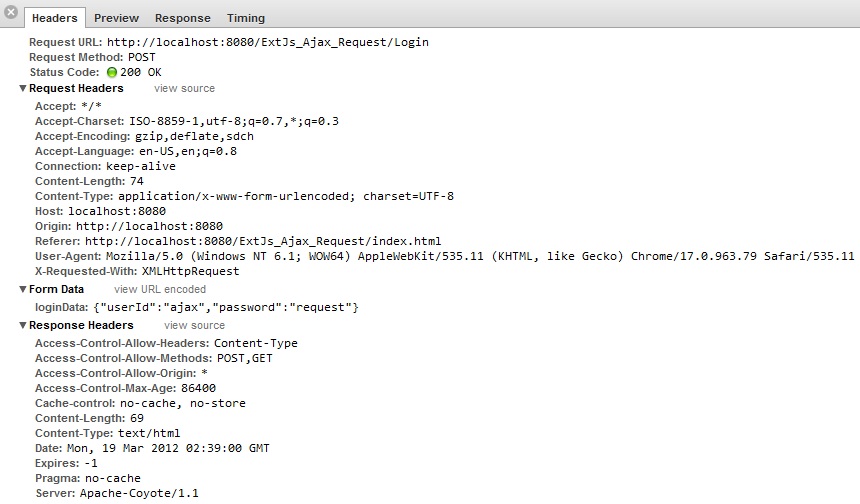
Task: Collapse the Form Data section
Action: click(x=22, y=289)
